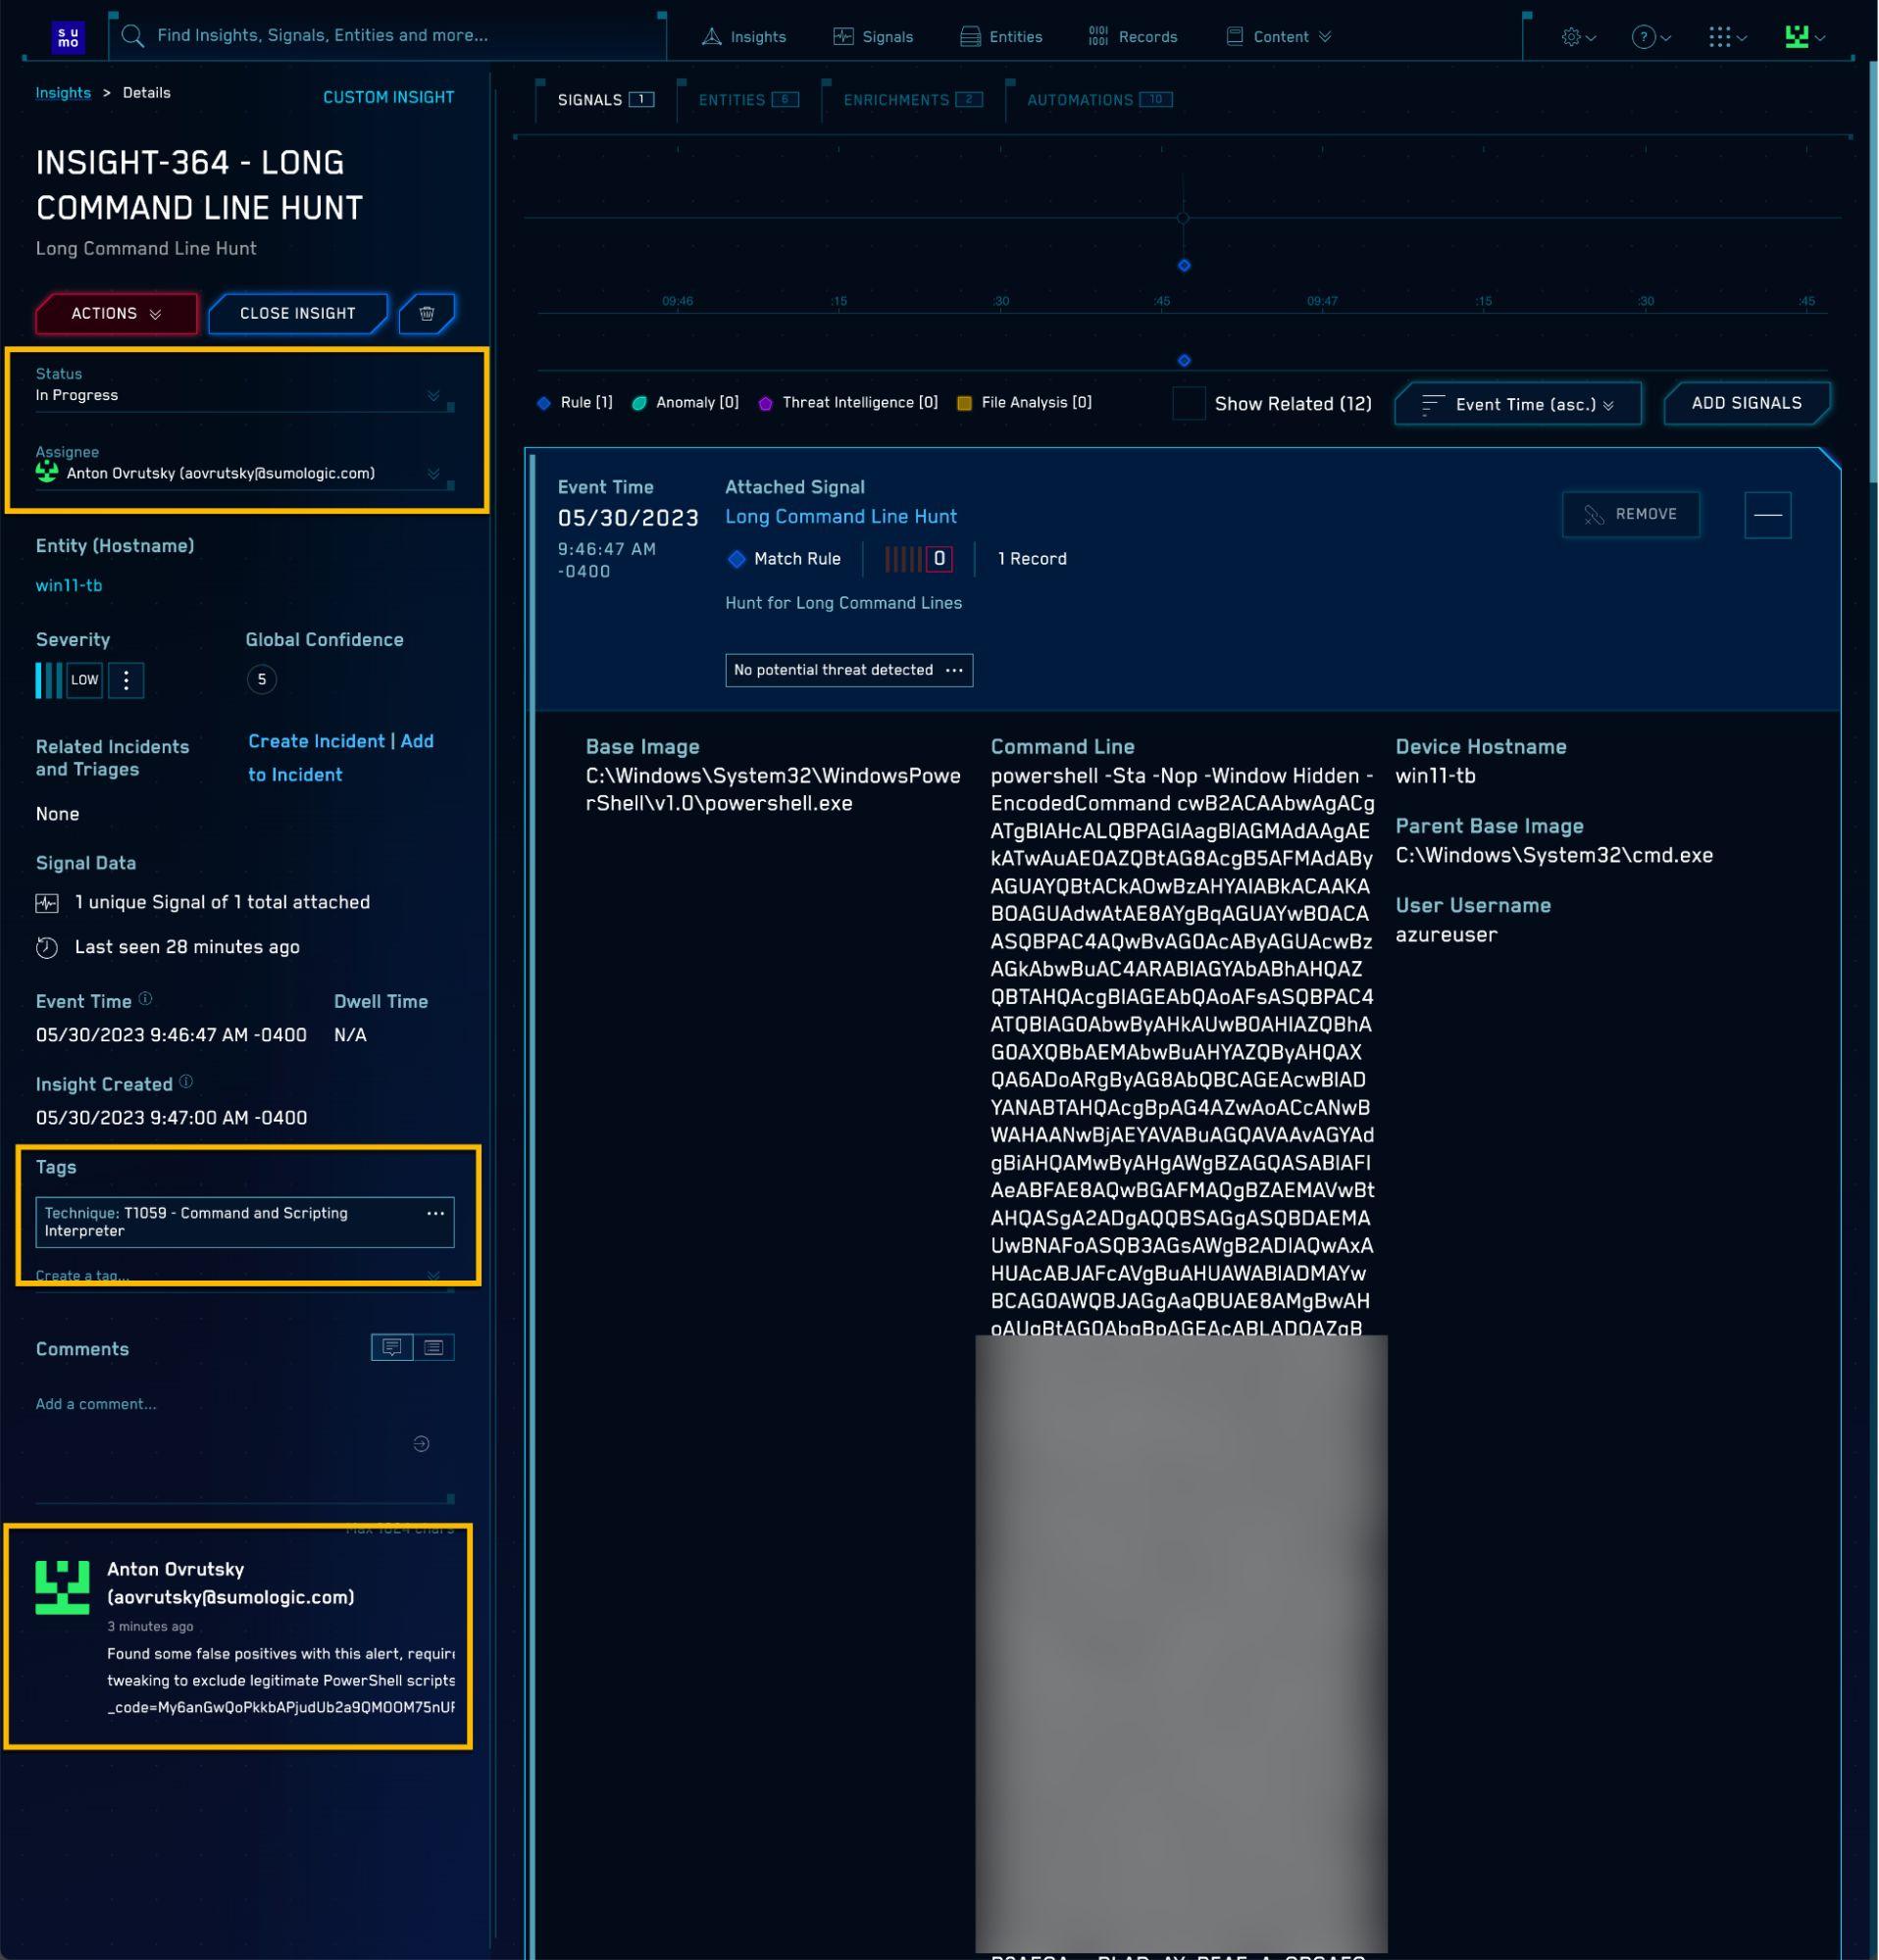Open the Content menu in the top bar

pyautogui.click(x=1281, y=36)
